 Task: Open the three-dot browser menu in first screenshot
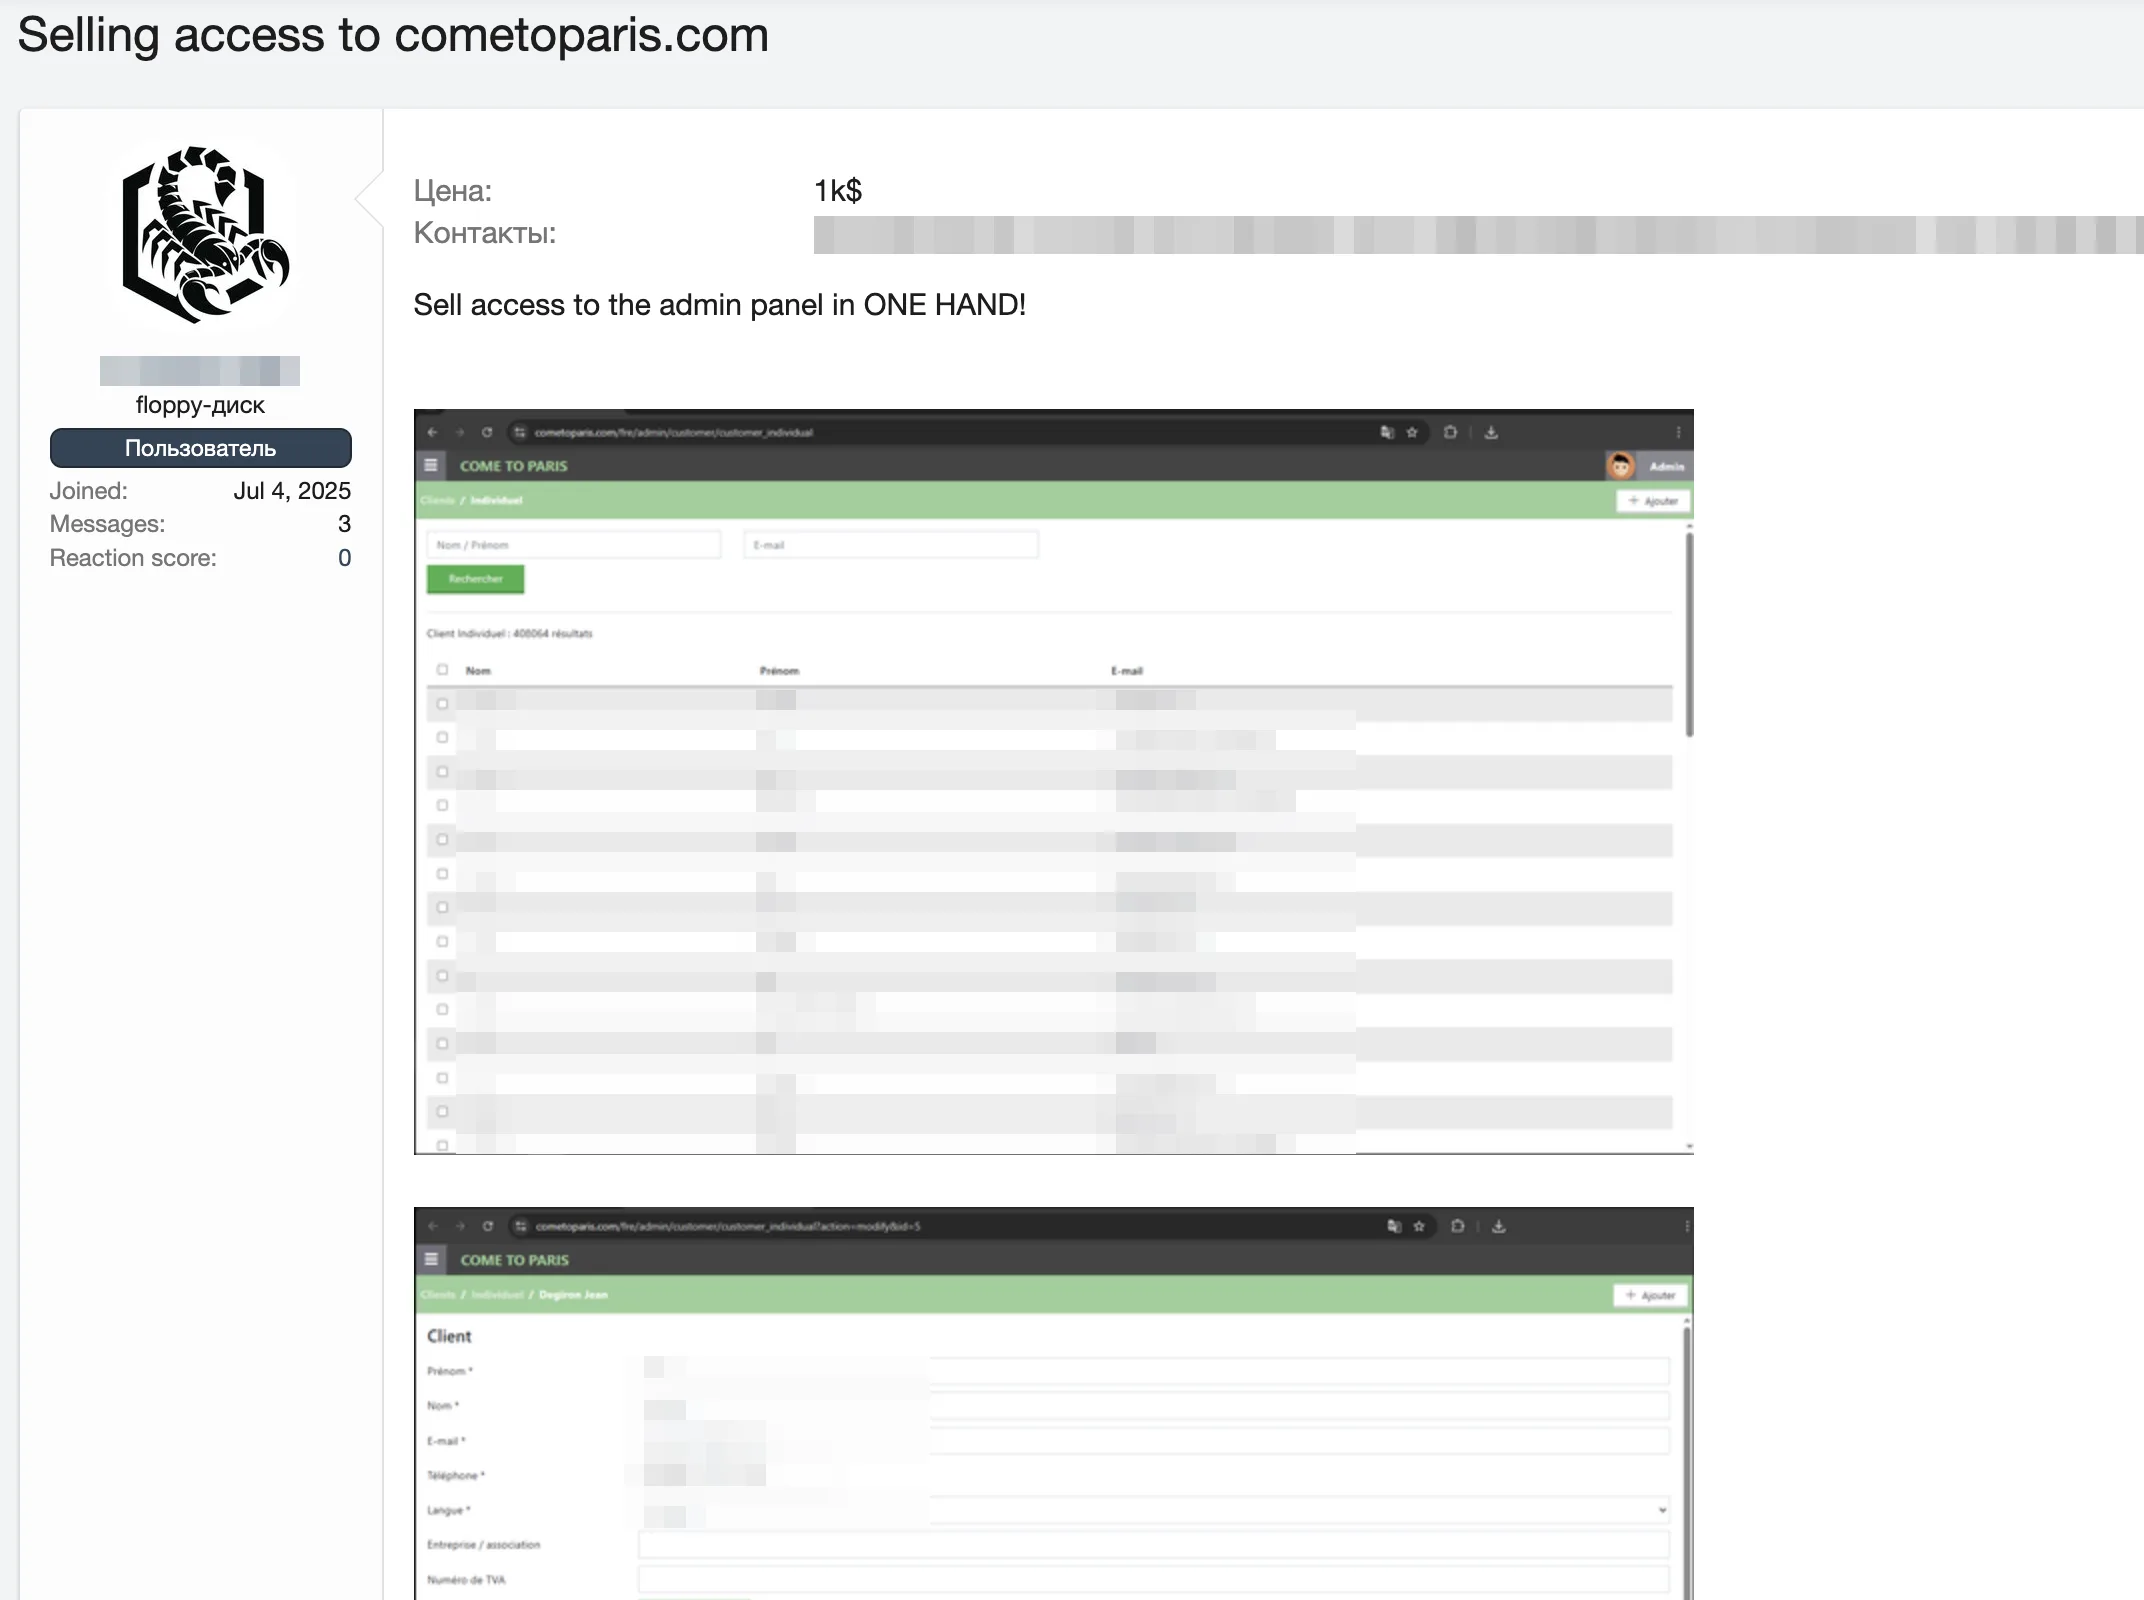1678,432
